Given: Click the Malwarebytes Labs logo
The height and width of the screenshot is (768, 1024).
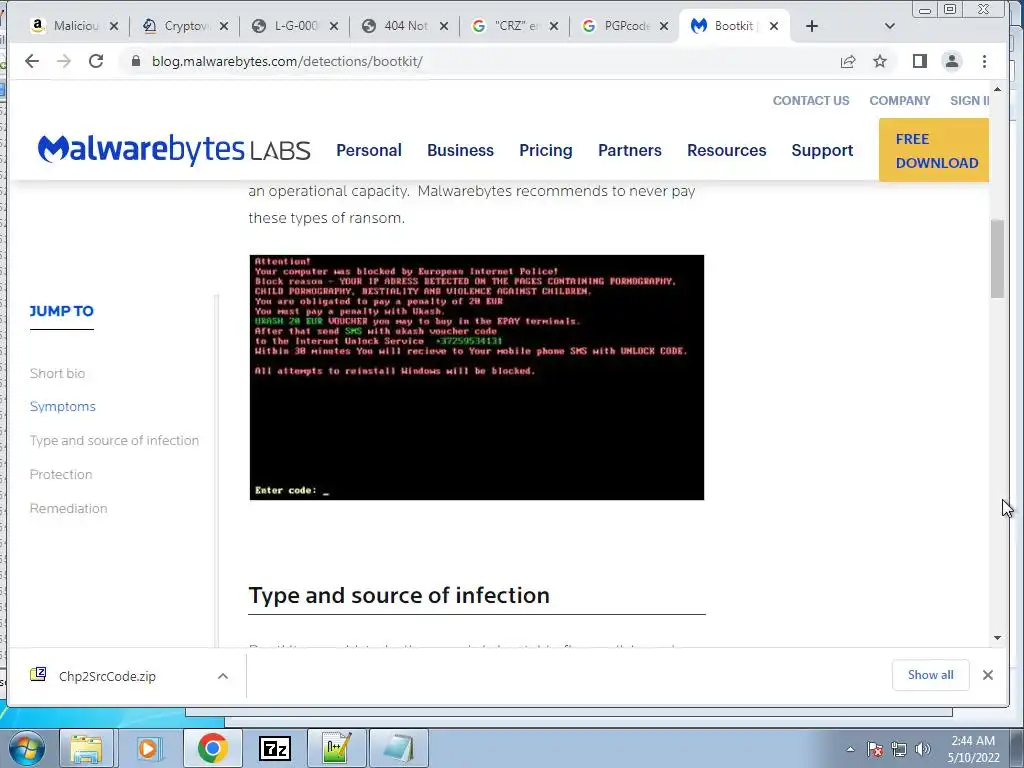Looking at the screenshot, I should click(x=174, y=150).
